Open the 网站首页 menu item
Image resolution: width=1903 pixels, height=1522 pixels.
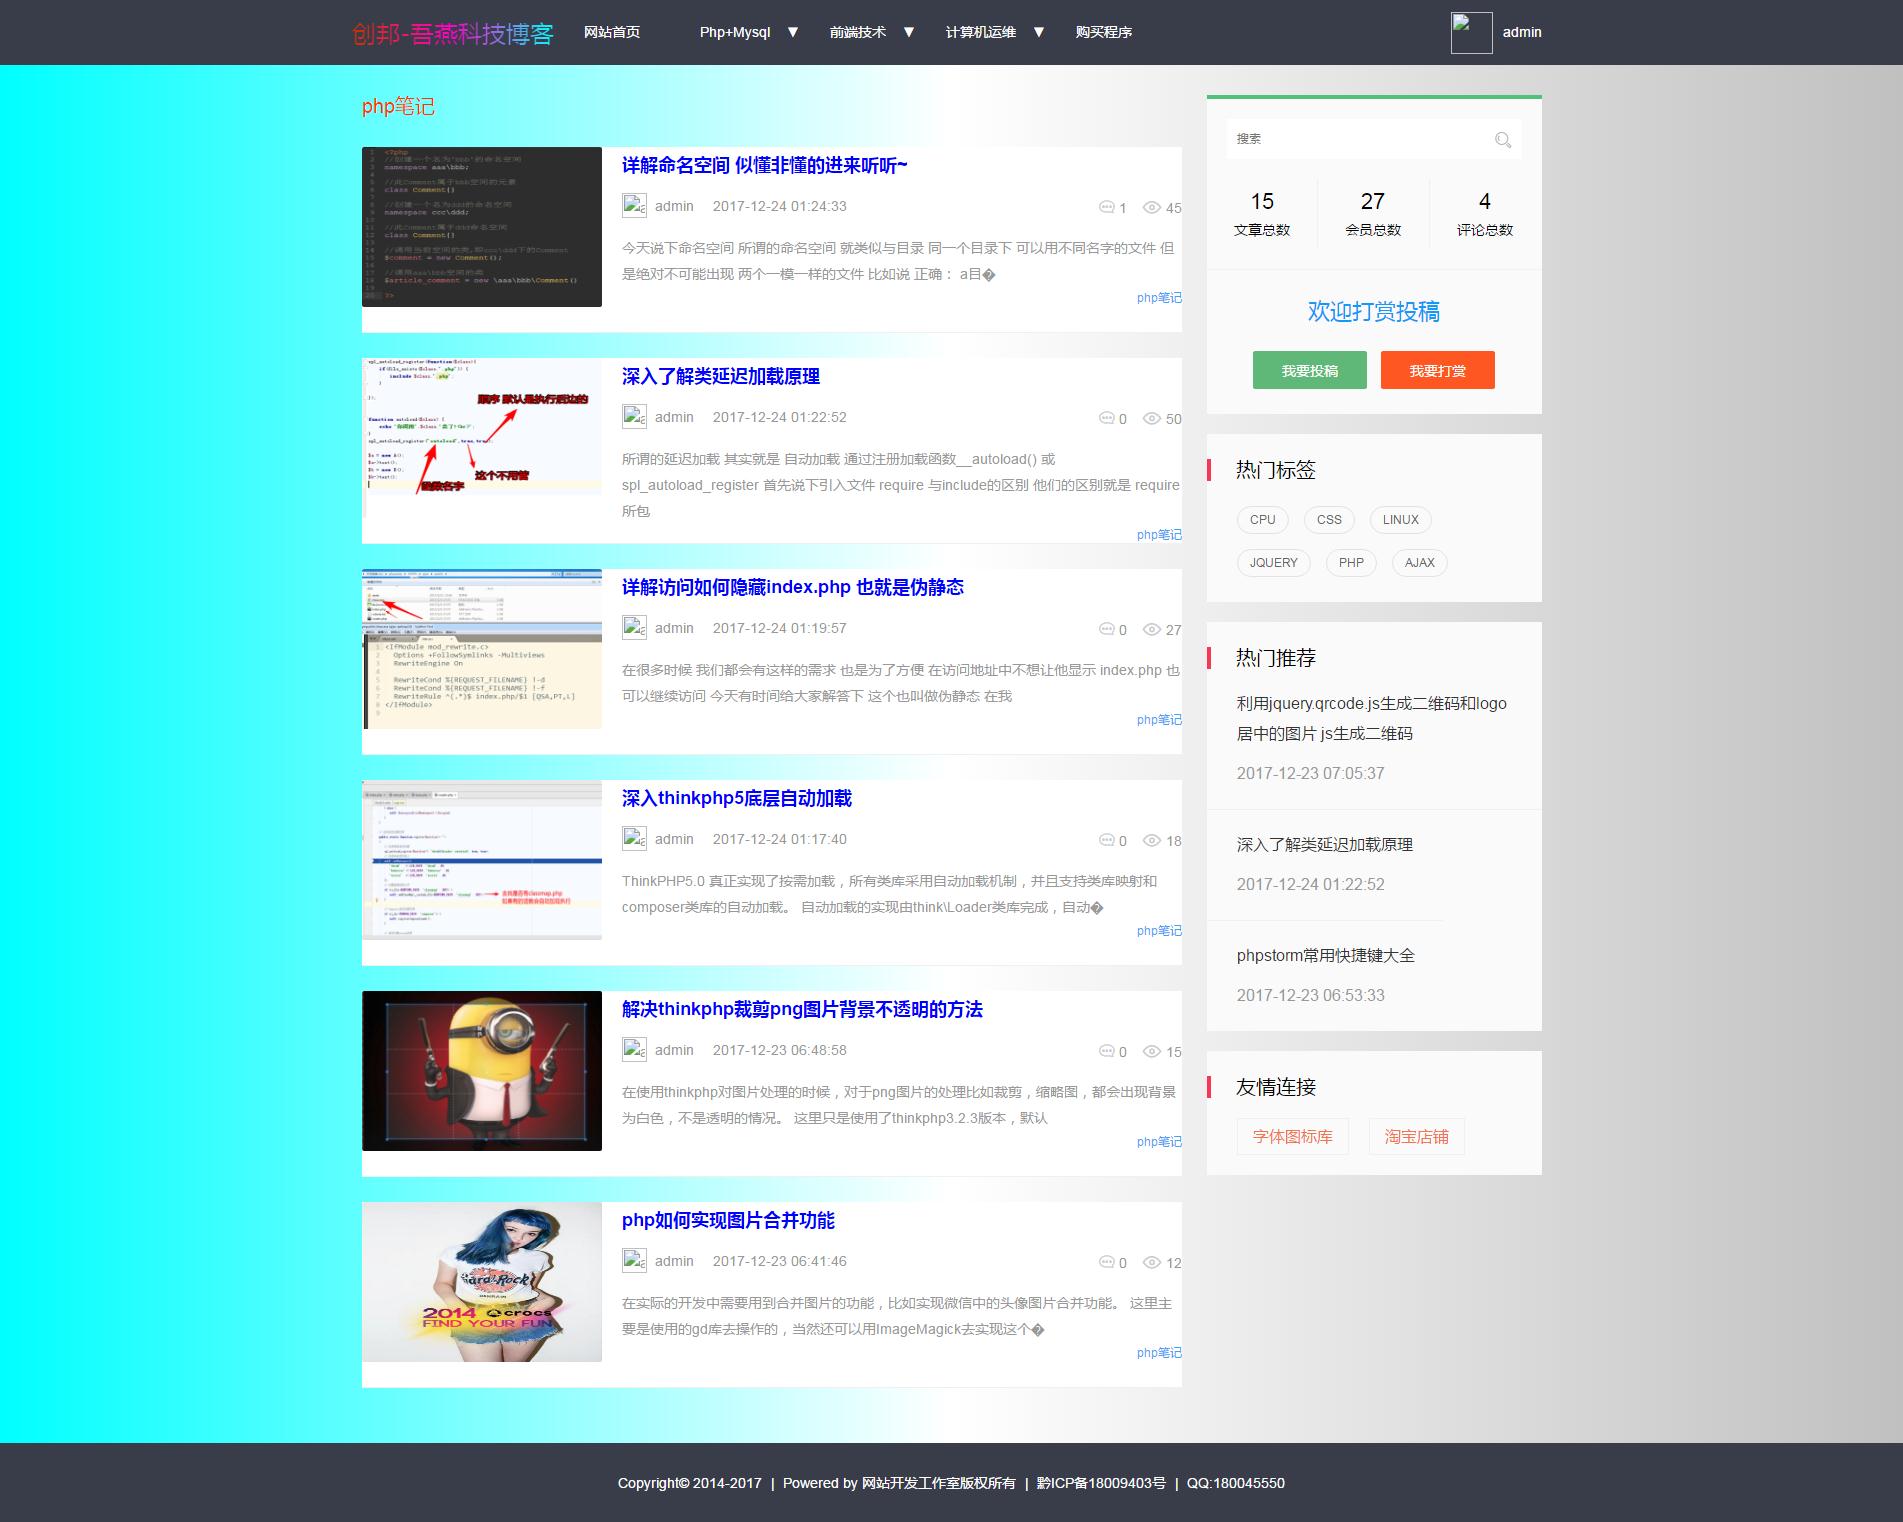[612, 32]
